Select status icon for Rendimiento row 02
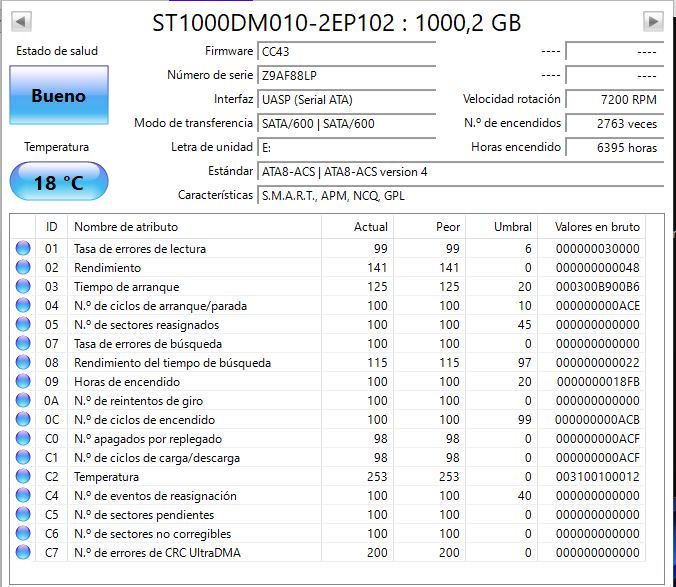Viewport: 676px width, 587px height. tap(23, 268)
